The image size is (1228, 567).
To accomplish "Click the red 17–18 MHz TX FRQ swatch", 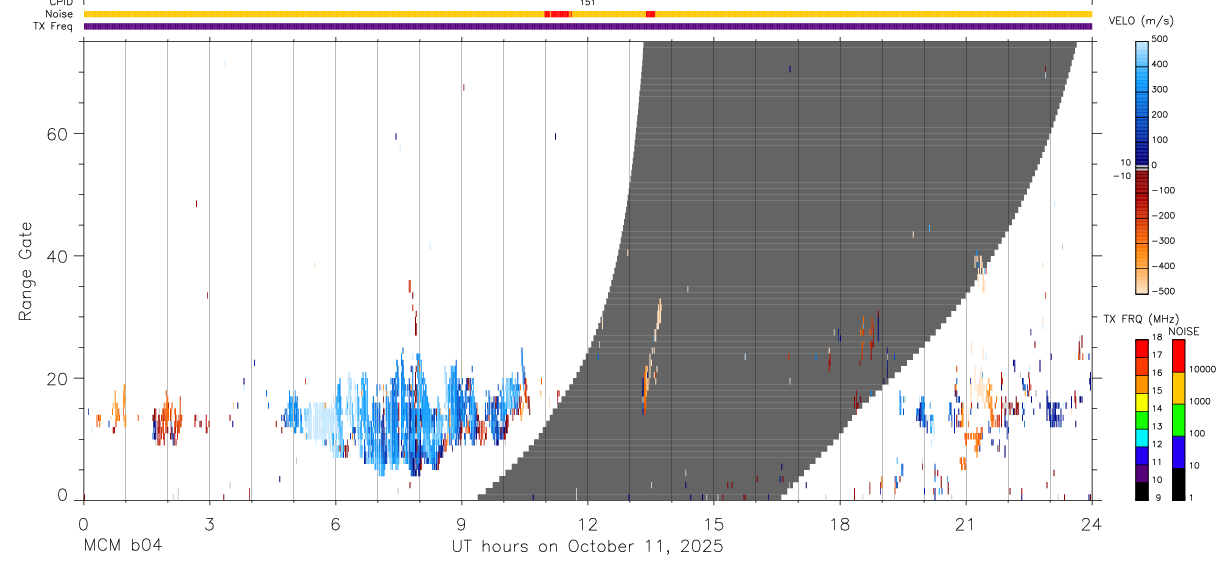I will pos(1142,347).
